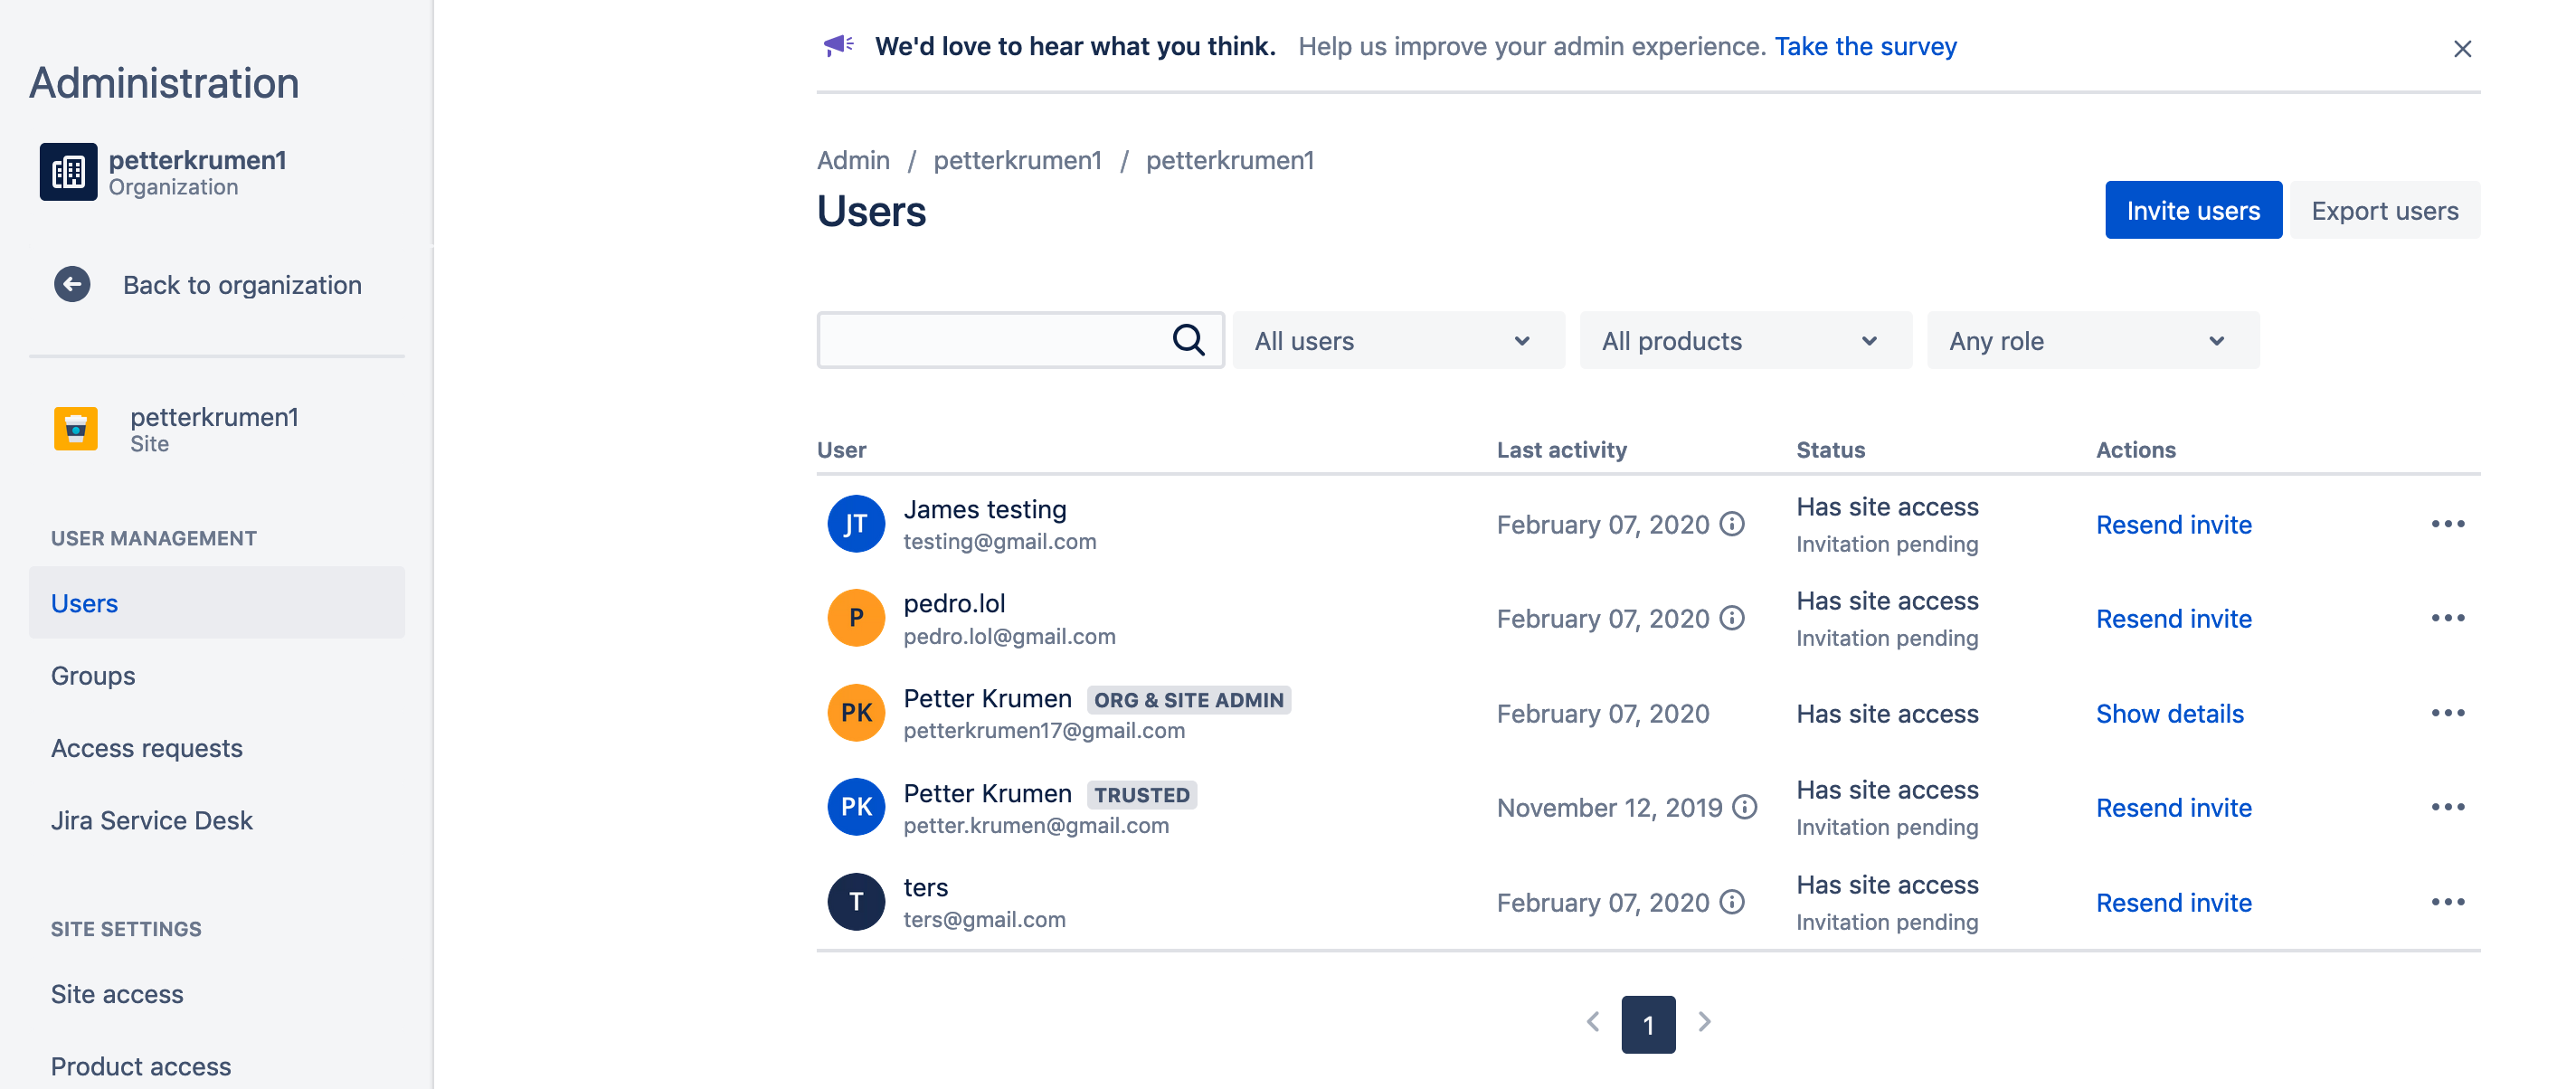Click the user search input field
Screen dimensions: 2576x1089
[1000, 340]
